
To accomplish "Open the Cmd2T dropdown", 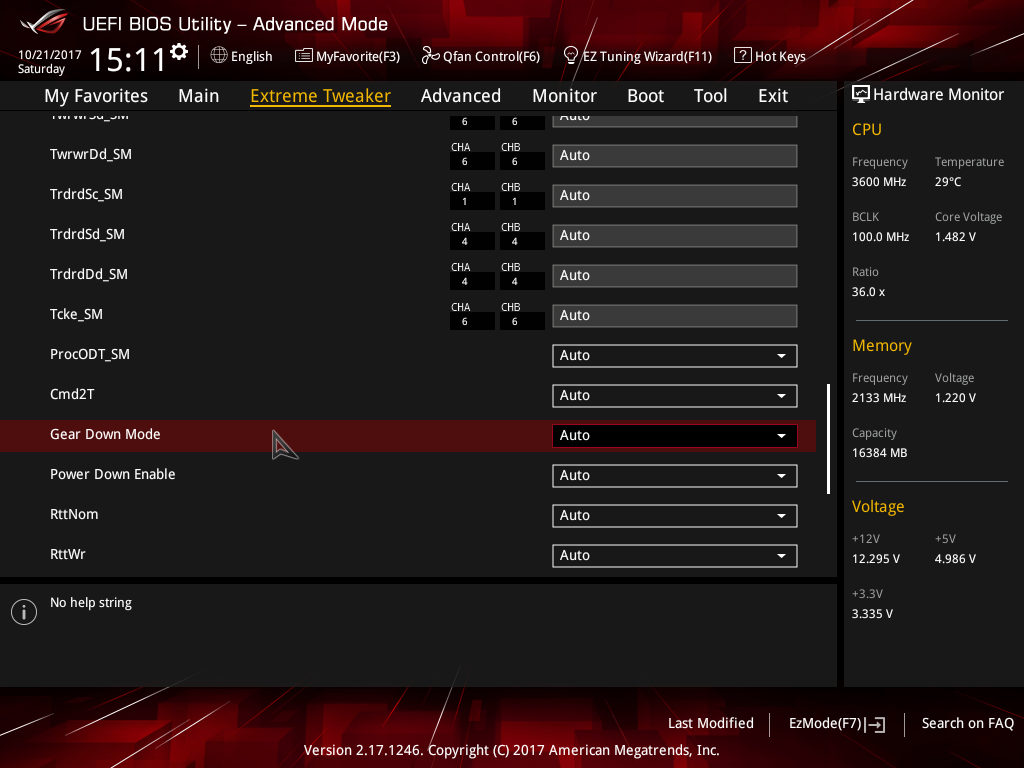I will point(675,396).
